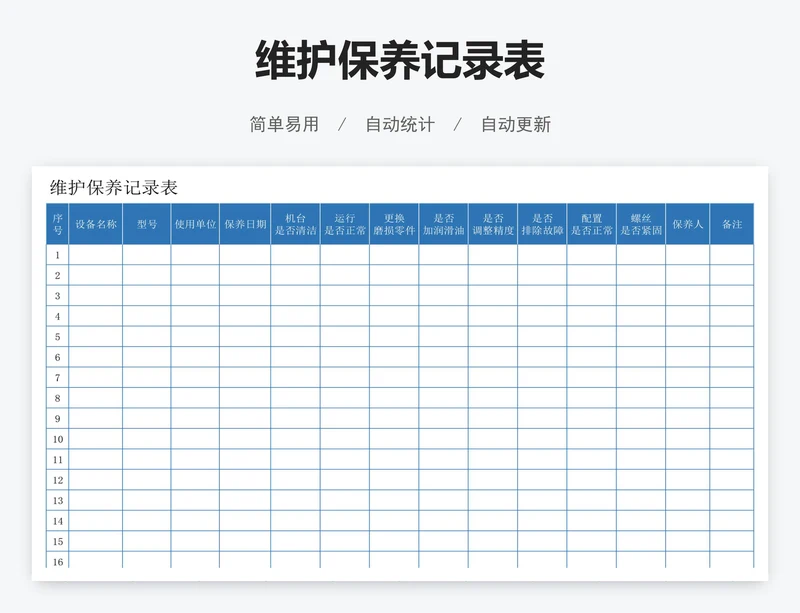Click row number 15 cell
Screen dimensions: 800x613
58,541
